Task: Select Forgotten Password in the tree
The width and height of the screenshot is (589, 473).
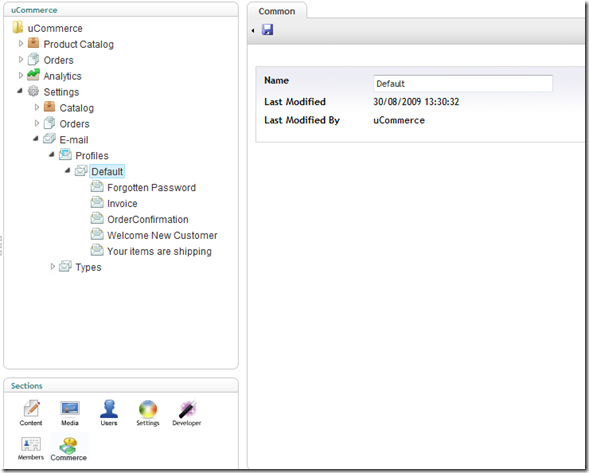Action: 151,187
